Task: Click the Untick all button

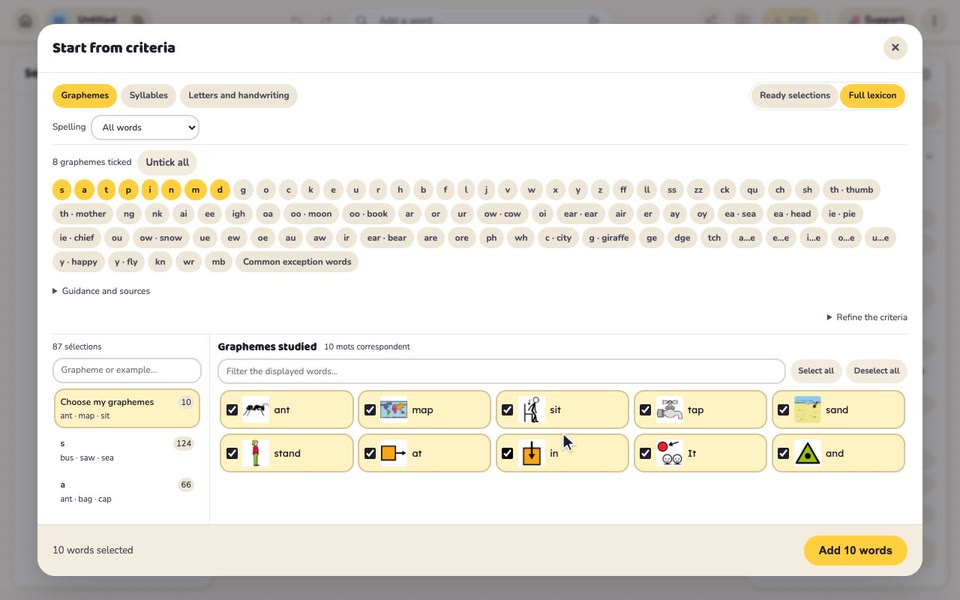Action: pyautogui.click(x=167, y=162)
